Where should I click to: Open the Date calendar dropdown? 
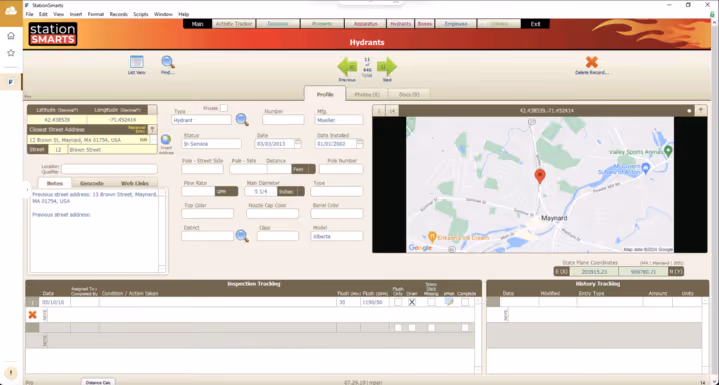click(x=298, y=144)
